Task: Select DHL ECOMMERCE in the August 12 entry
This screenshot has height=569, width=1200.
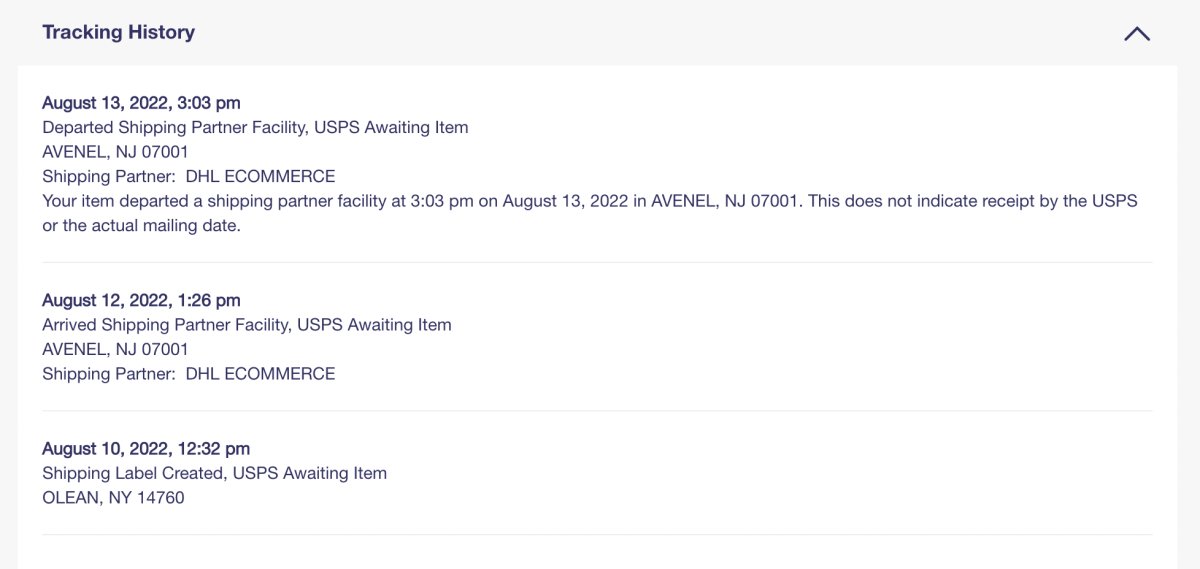Action: [x=260, y=374]
